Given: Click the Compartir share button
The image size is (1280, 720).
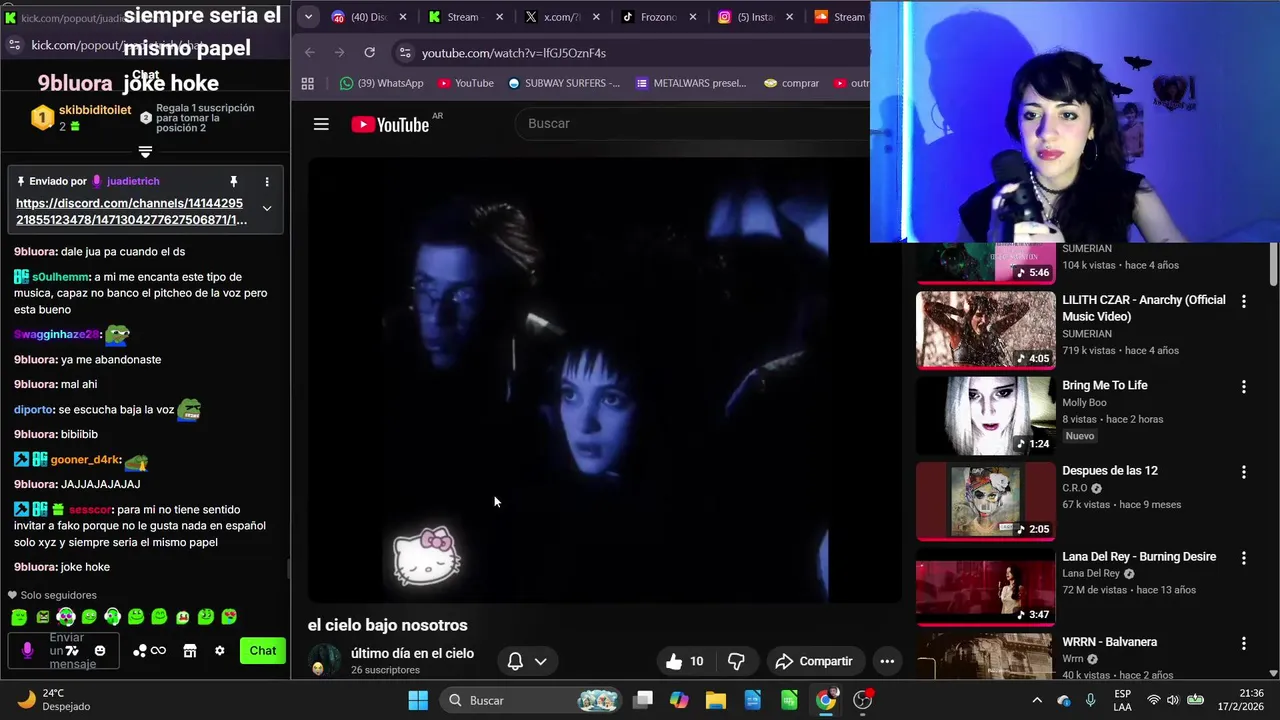Looking at the screenshot, I should [x=814, y=661].
